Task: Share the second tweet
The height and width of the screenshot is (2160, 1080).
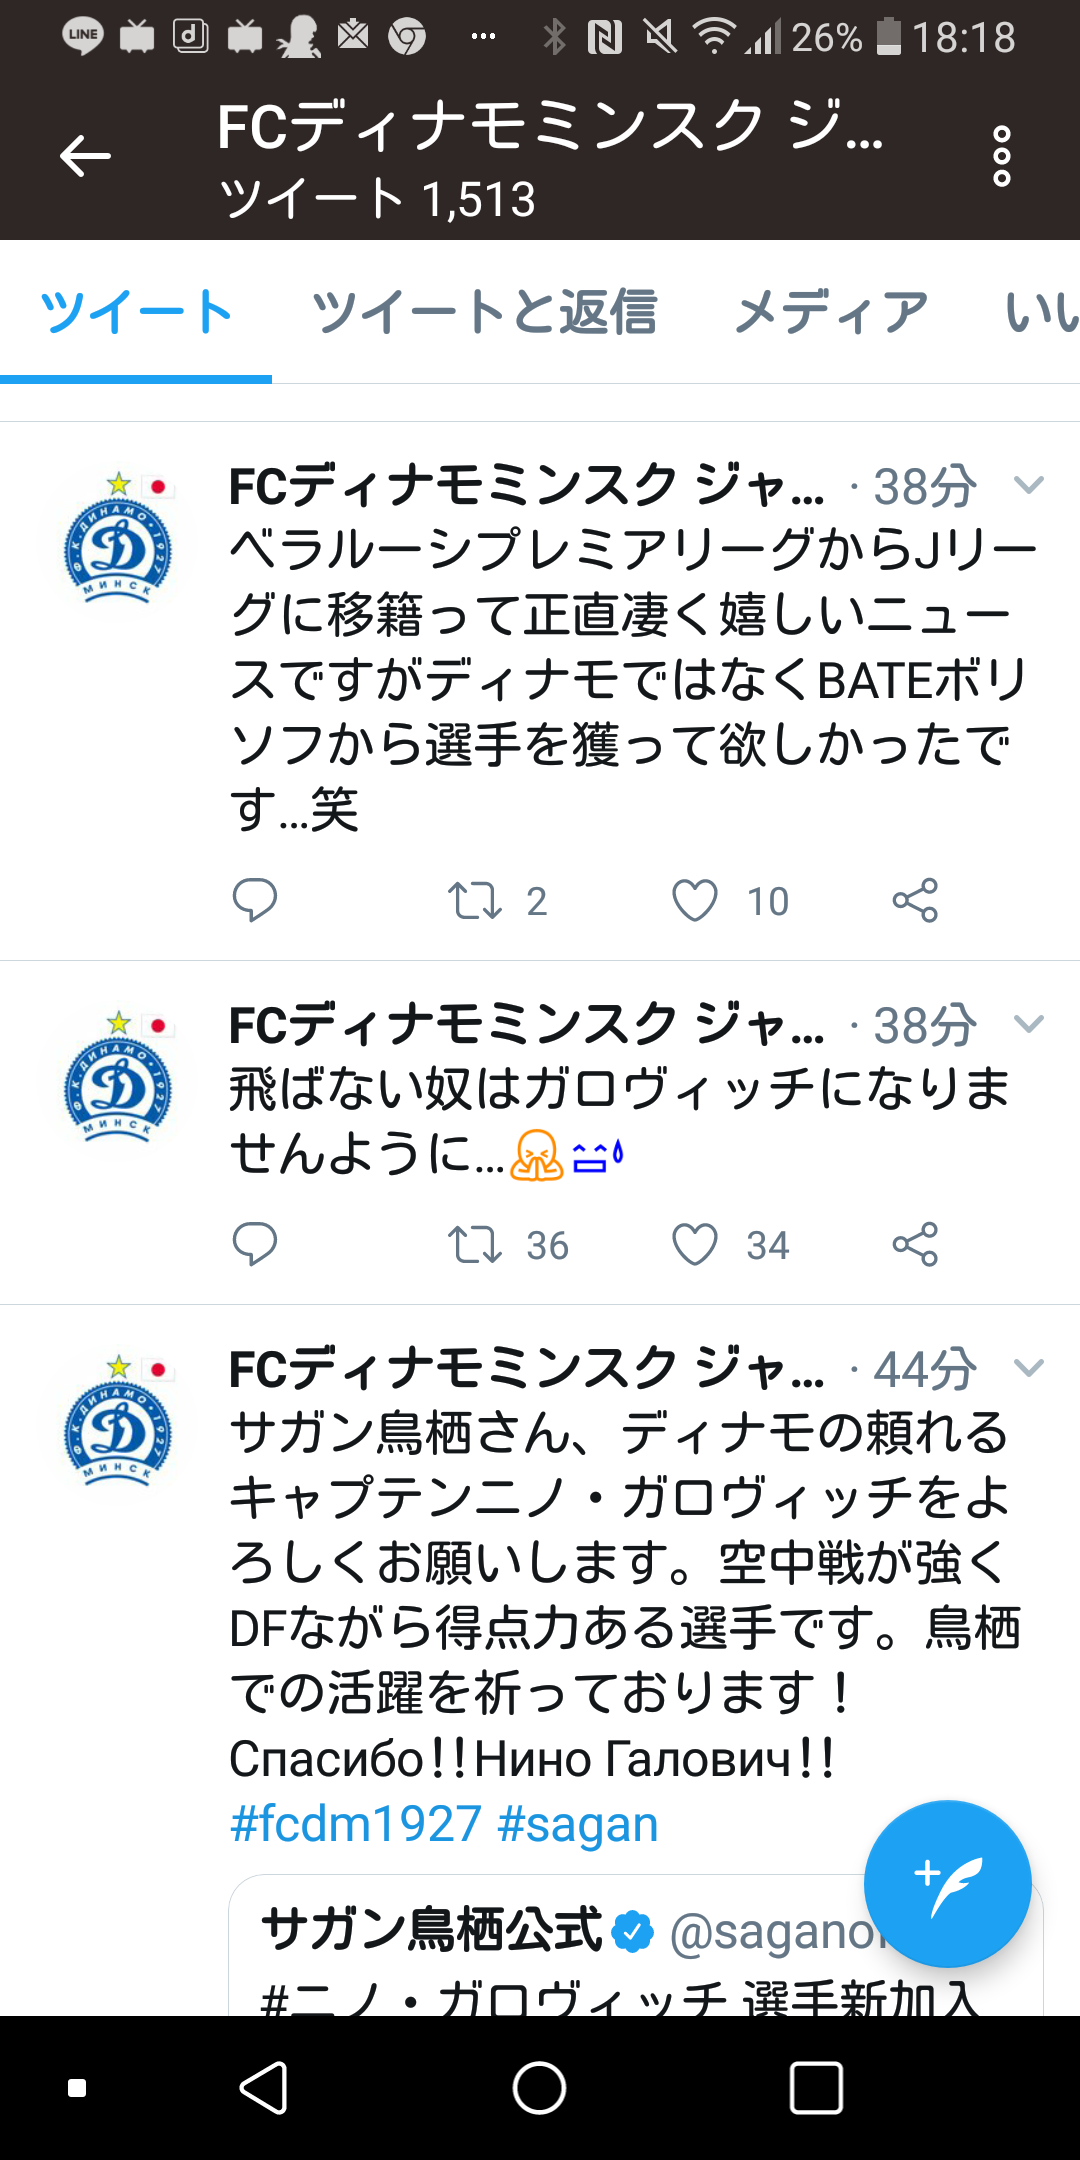Action: click(915, 1244)
